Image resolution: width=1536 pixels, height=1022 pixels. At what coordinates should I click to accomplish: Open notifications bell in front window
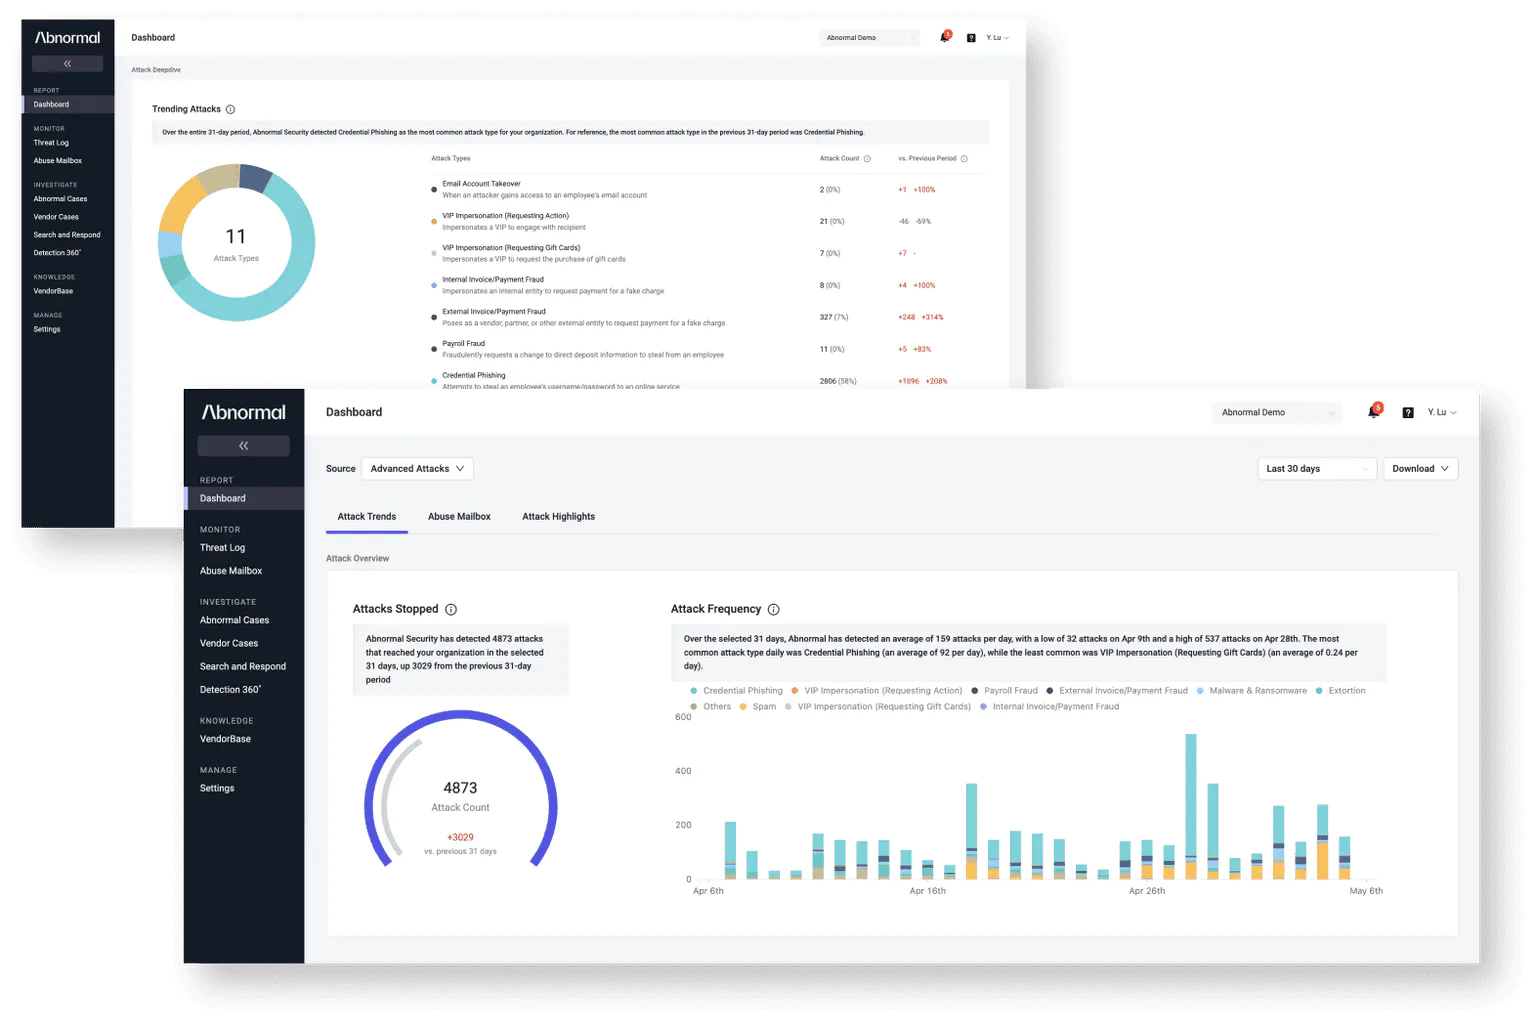tap(1374, 412)
